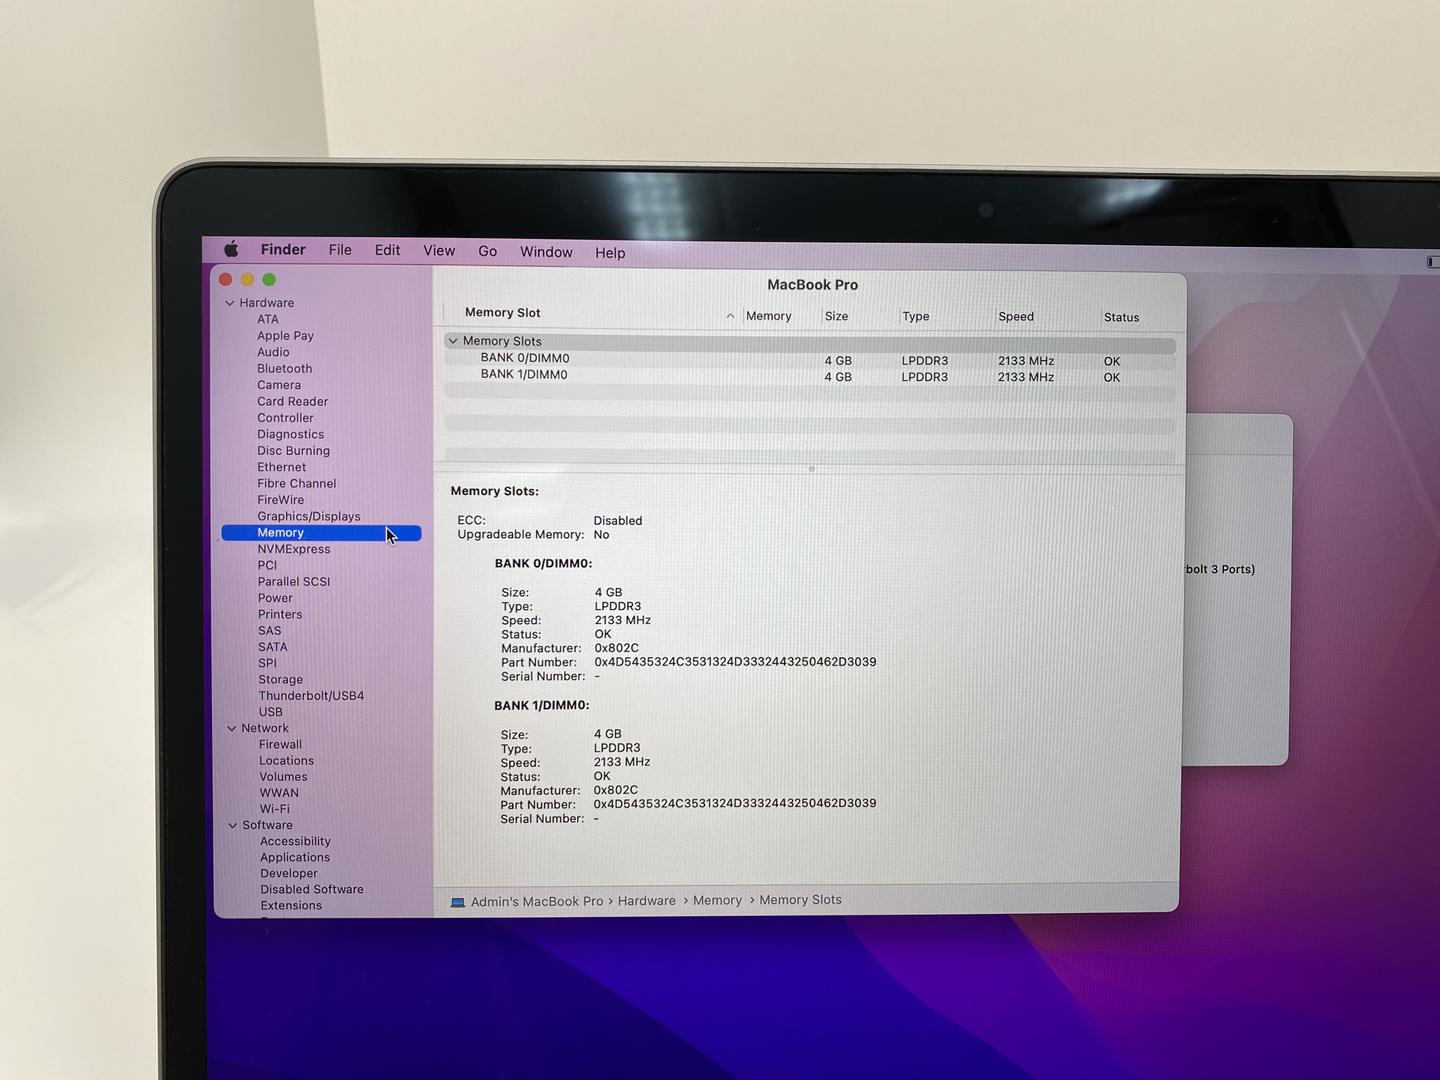Click the sort arrow on Memory Slot column
The width and height of the screenshot is (1440, 1080).
(x=730, y=316)
